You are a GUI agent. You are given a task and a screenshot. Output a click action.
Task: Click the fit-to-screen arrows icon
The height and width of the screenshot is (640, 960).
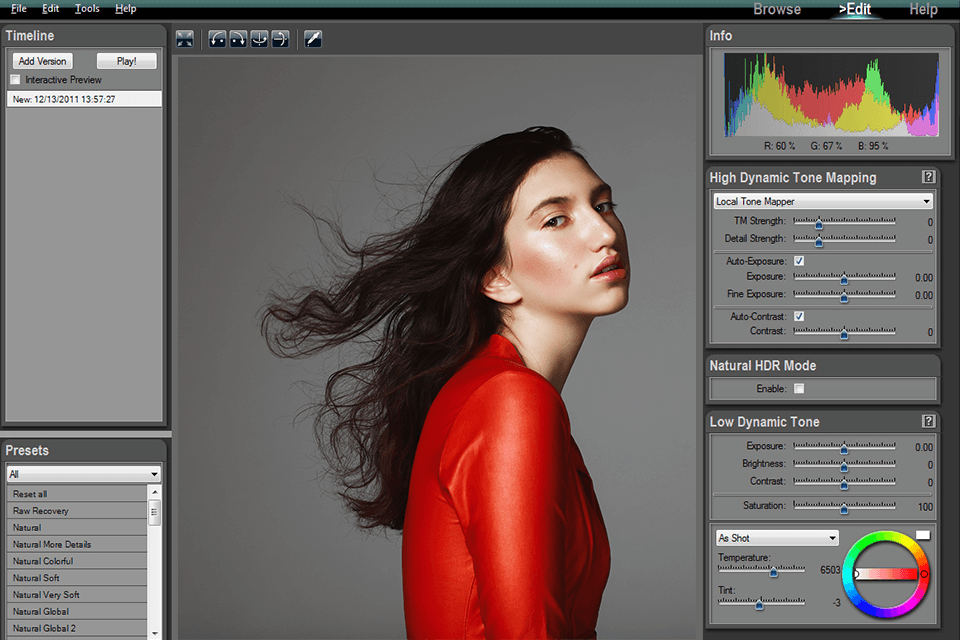coord(185,39)
